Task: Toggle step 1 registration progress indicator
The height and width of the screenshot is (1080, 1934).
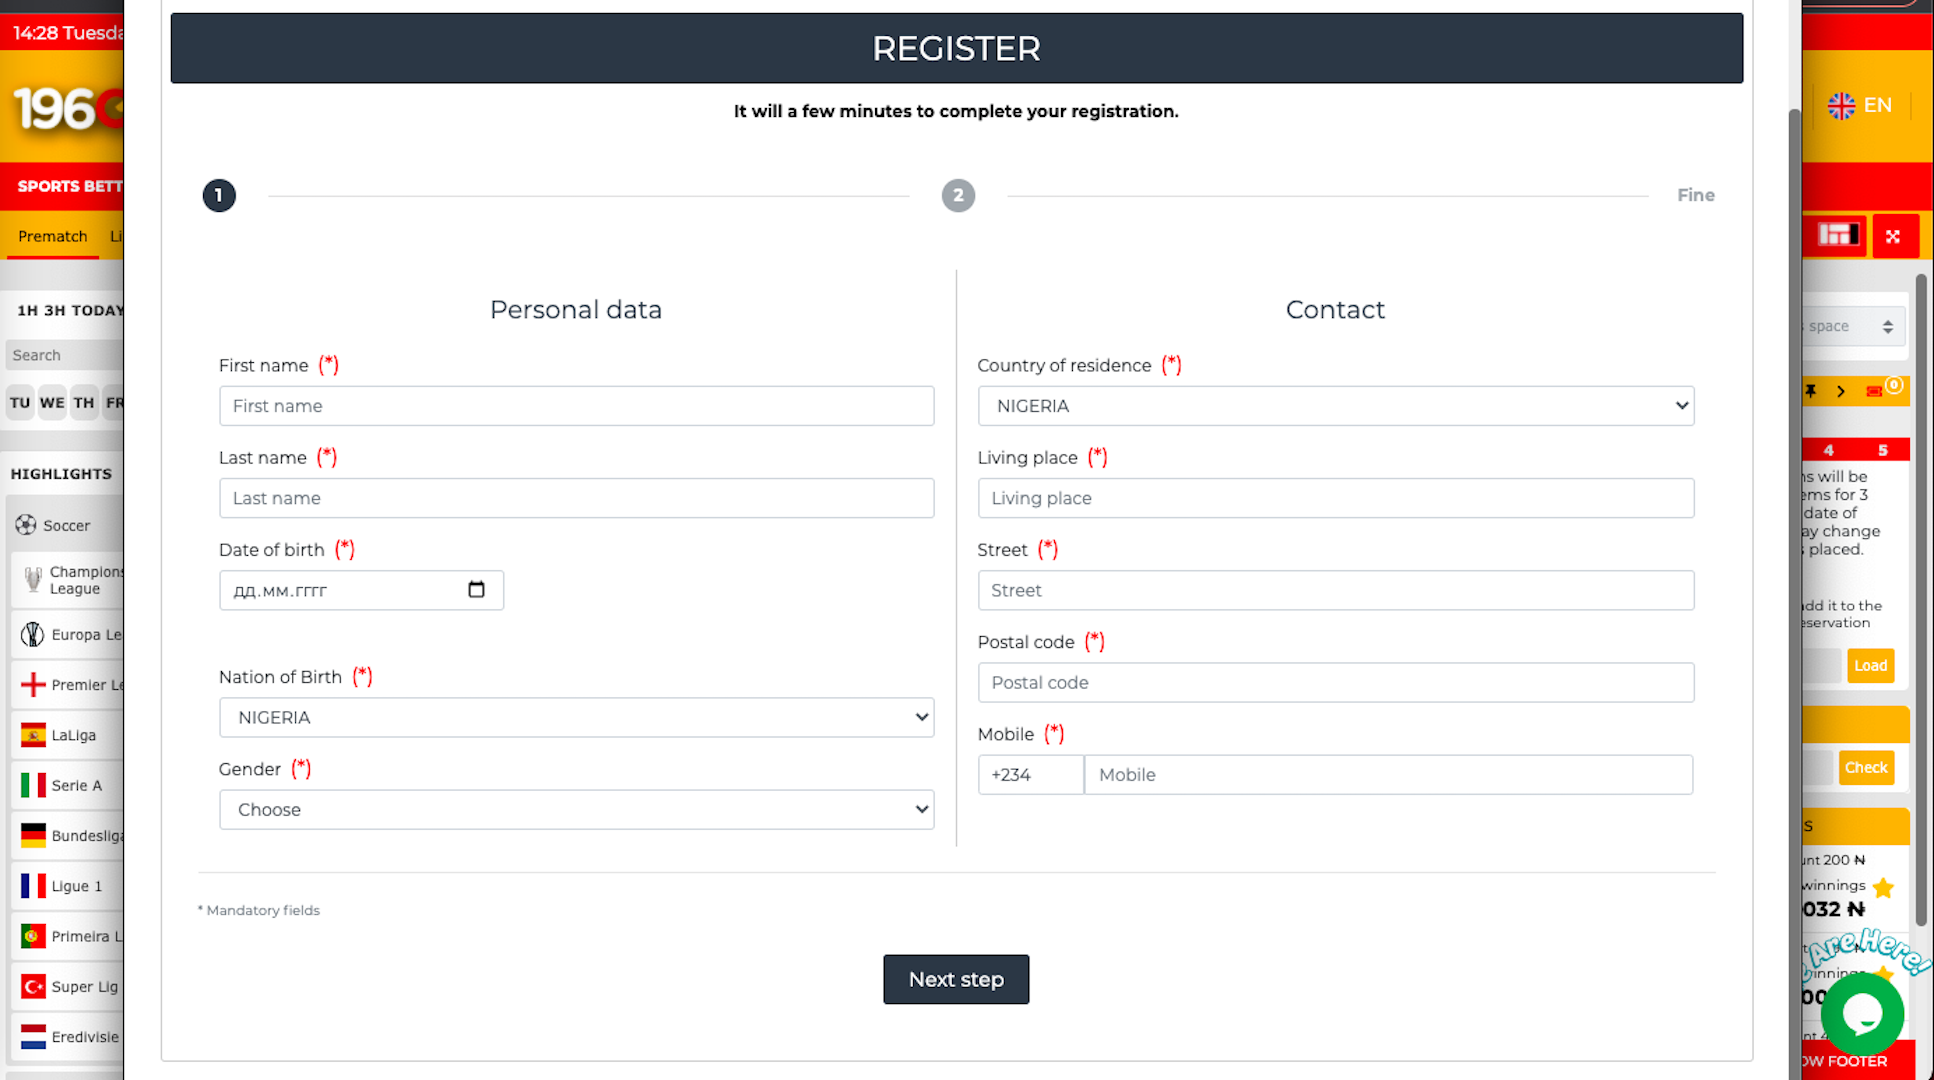Action: [217, 194]
